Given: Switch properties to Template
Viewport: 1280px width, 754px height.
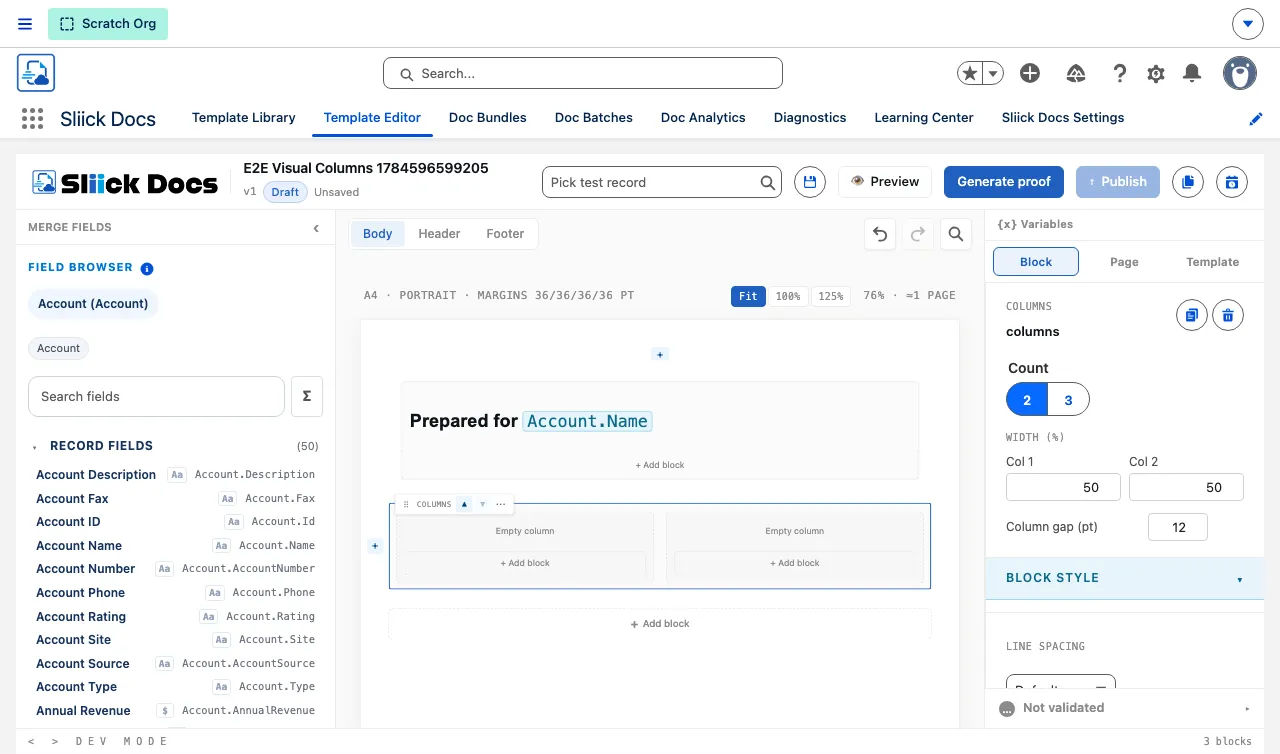Looking at the screenshot, I should (x=1213, y=262).
